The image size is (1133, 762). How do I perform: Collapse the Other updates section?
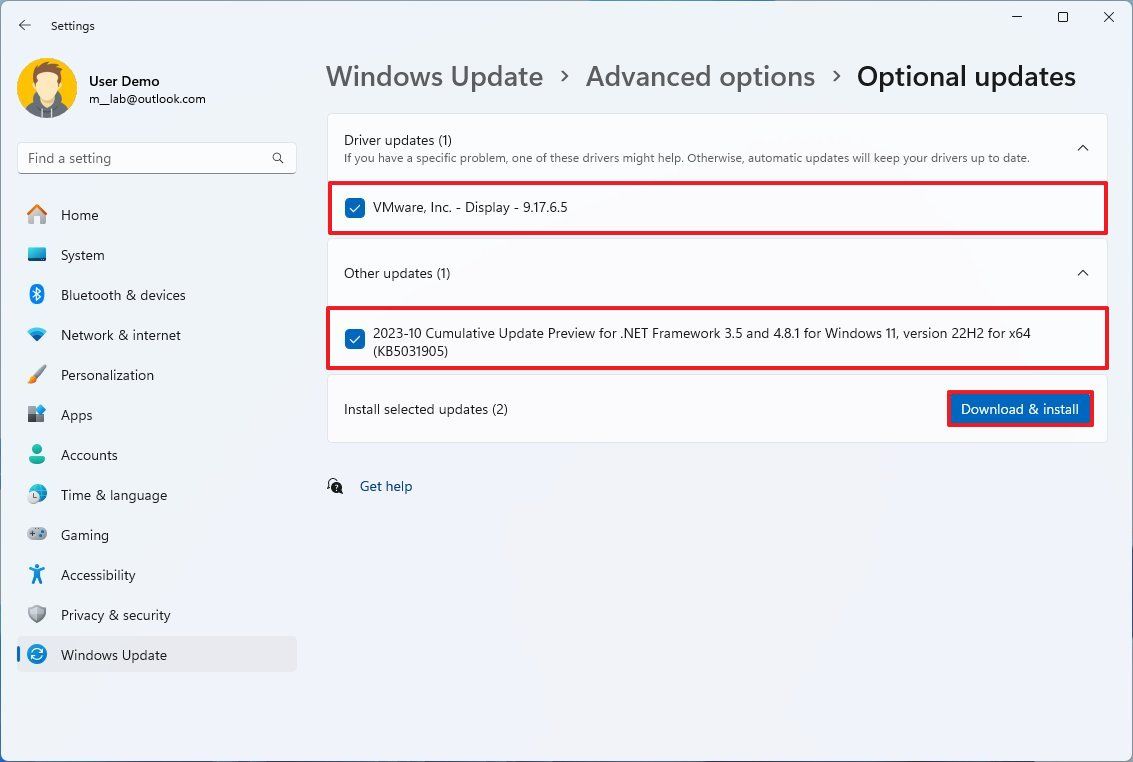(1082, 272)
